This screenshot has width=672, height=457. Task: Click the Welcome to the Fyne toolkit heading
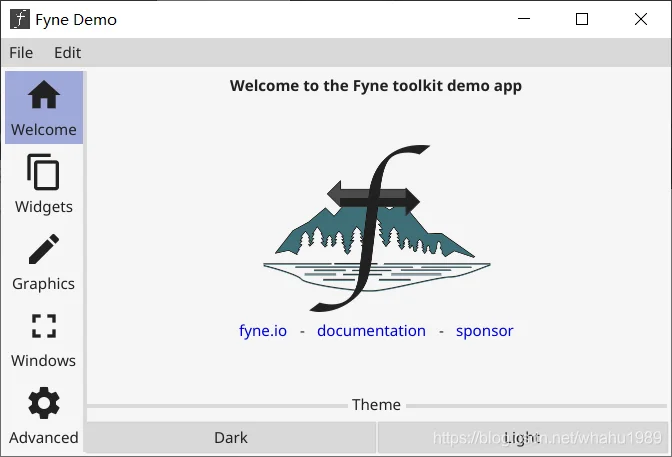[375, 86]
